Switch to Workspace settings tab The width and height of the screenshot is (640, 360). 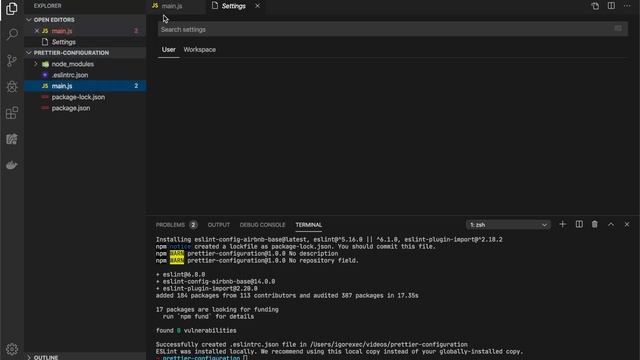200,49
